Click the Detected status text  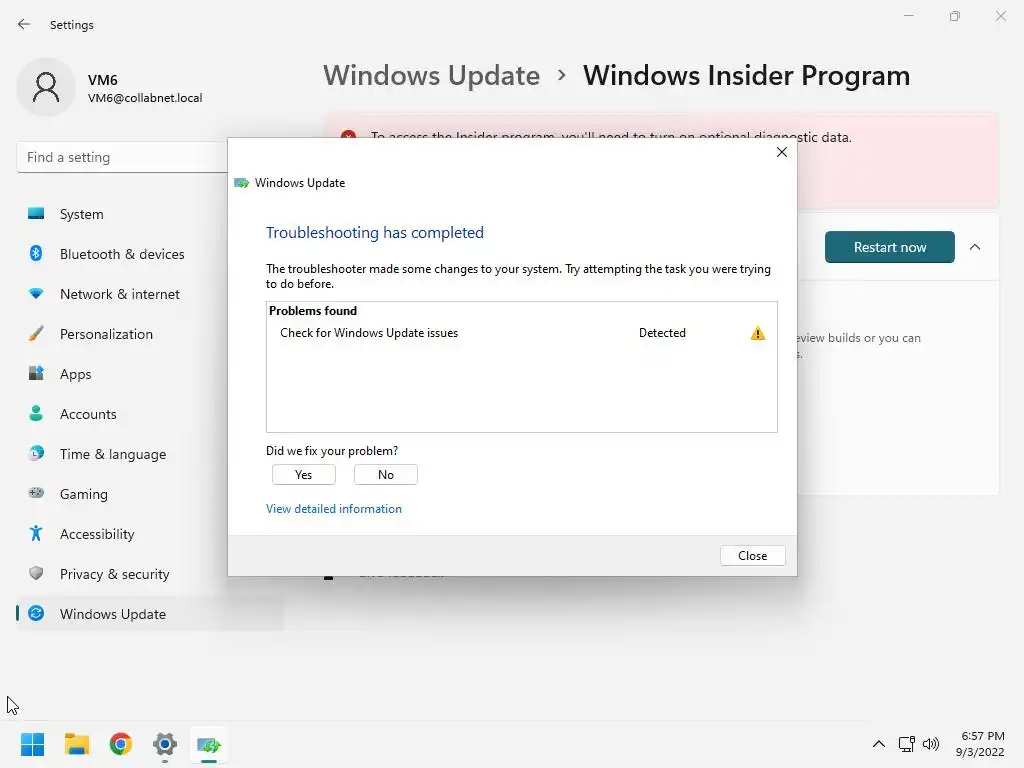(662, 333)
